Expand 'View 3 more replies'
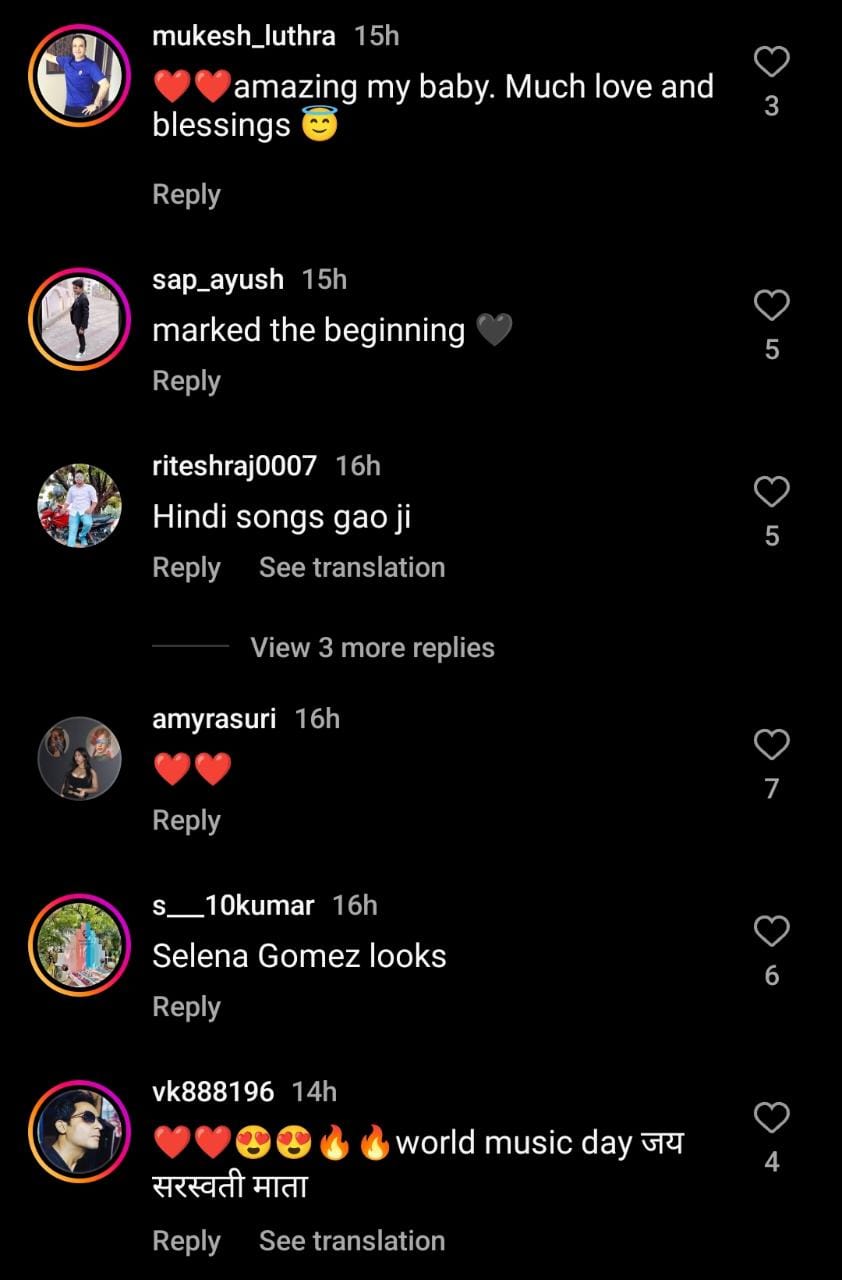Viewport: 842px width, 1280px height. pos(372,648)
